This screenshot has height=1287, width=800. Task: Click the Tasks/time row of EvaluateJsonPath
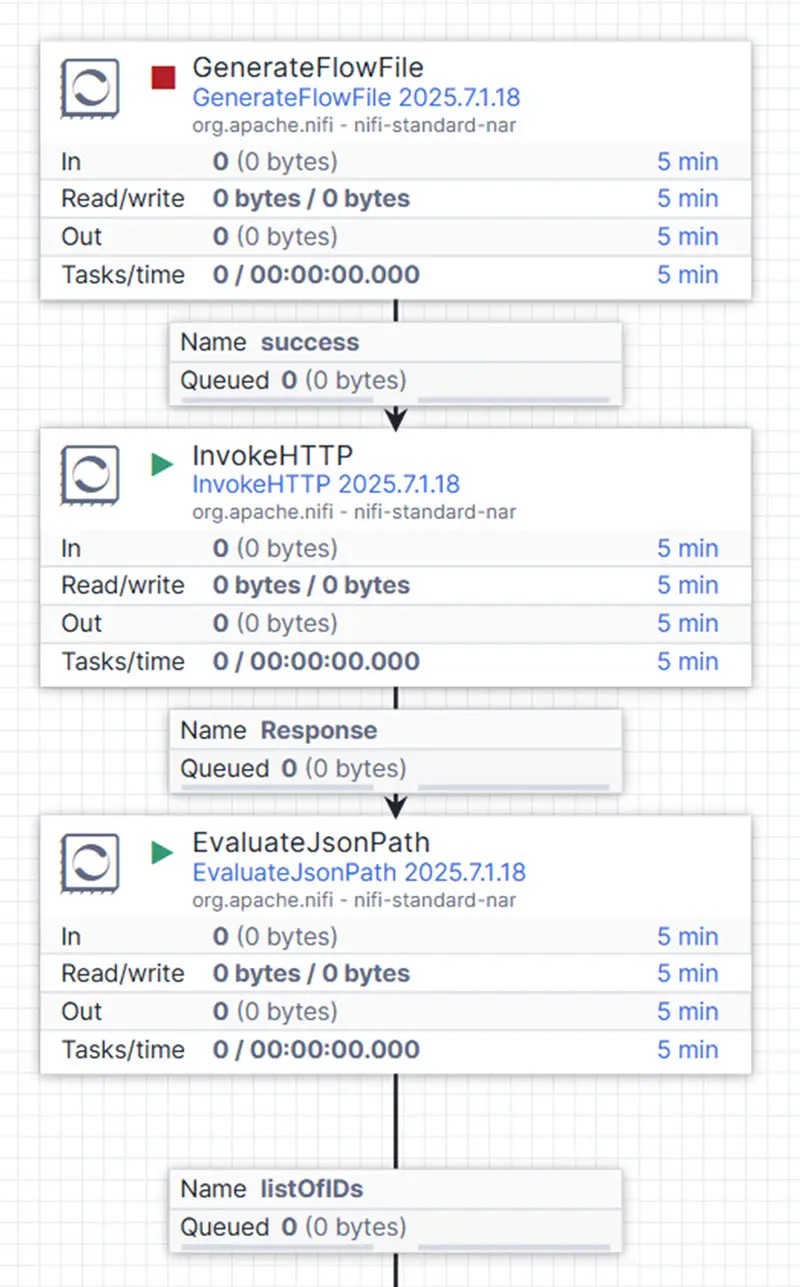tap(395, 1050)
